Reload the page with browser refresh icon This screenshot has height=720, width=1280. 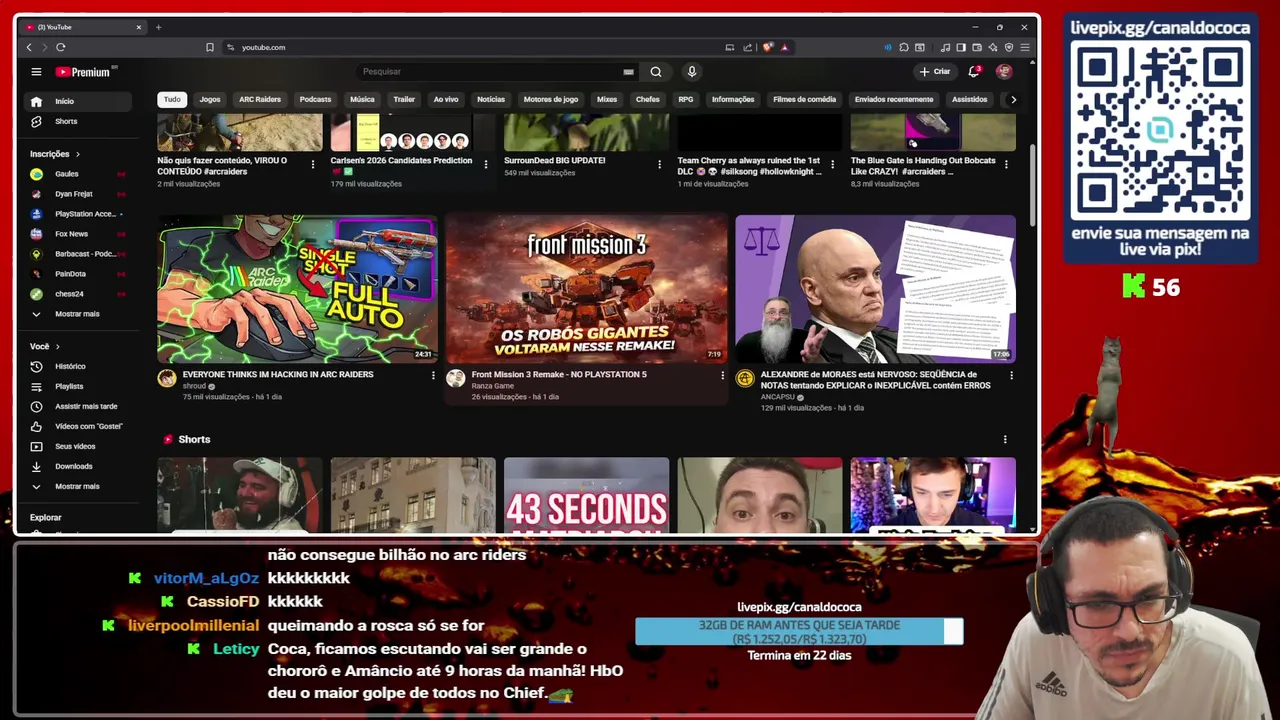pyautogui.click(x=61, y=47)
